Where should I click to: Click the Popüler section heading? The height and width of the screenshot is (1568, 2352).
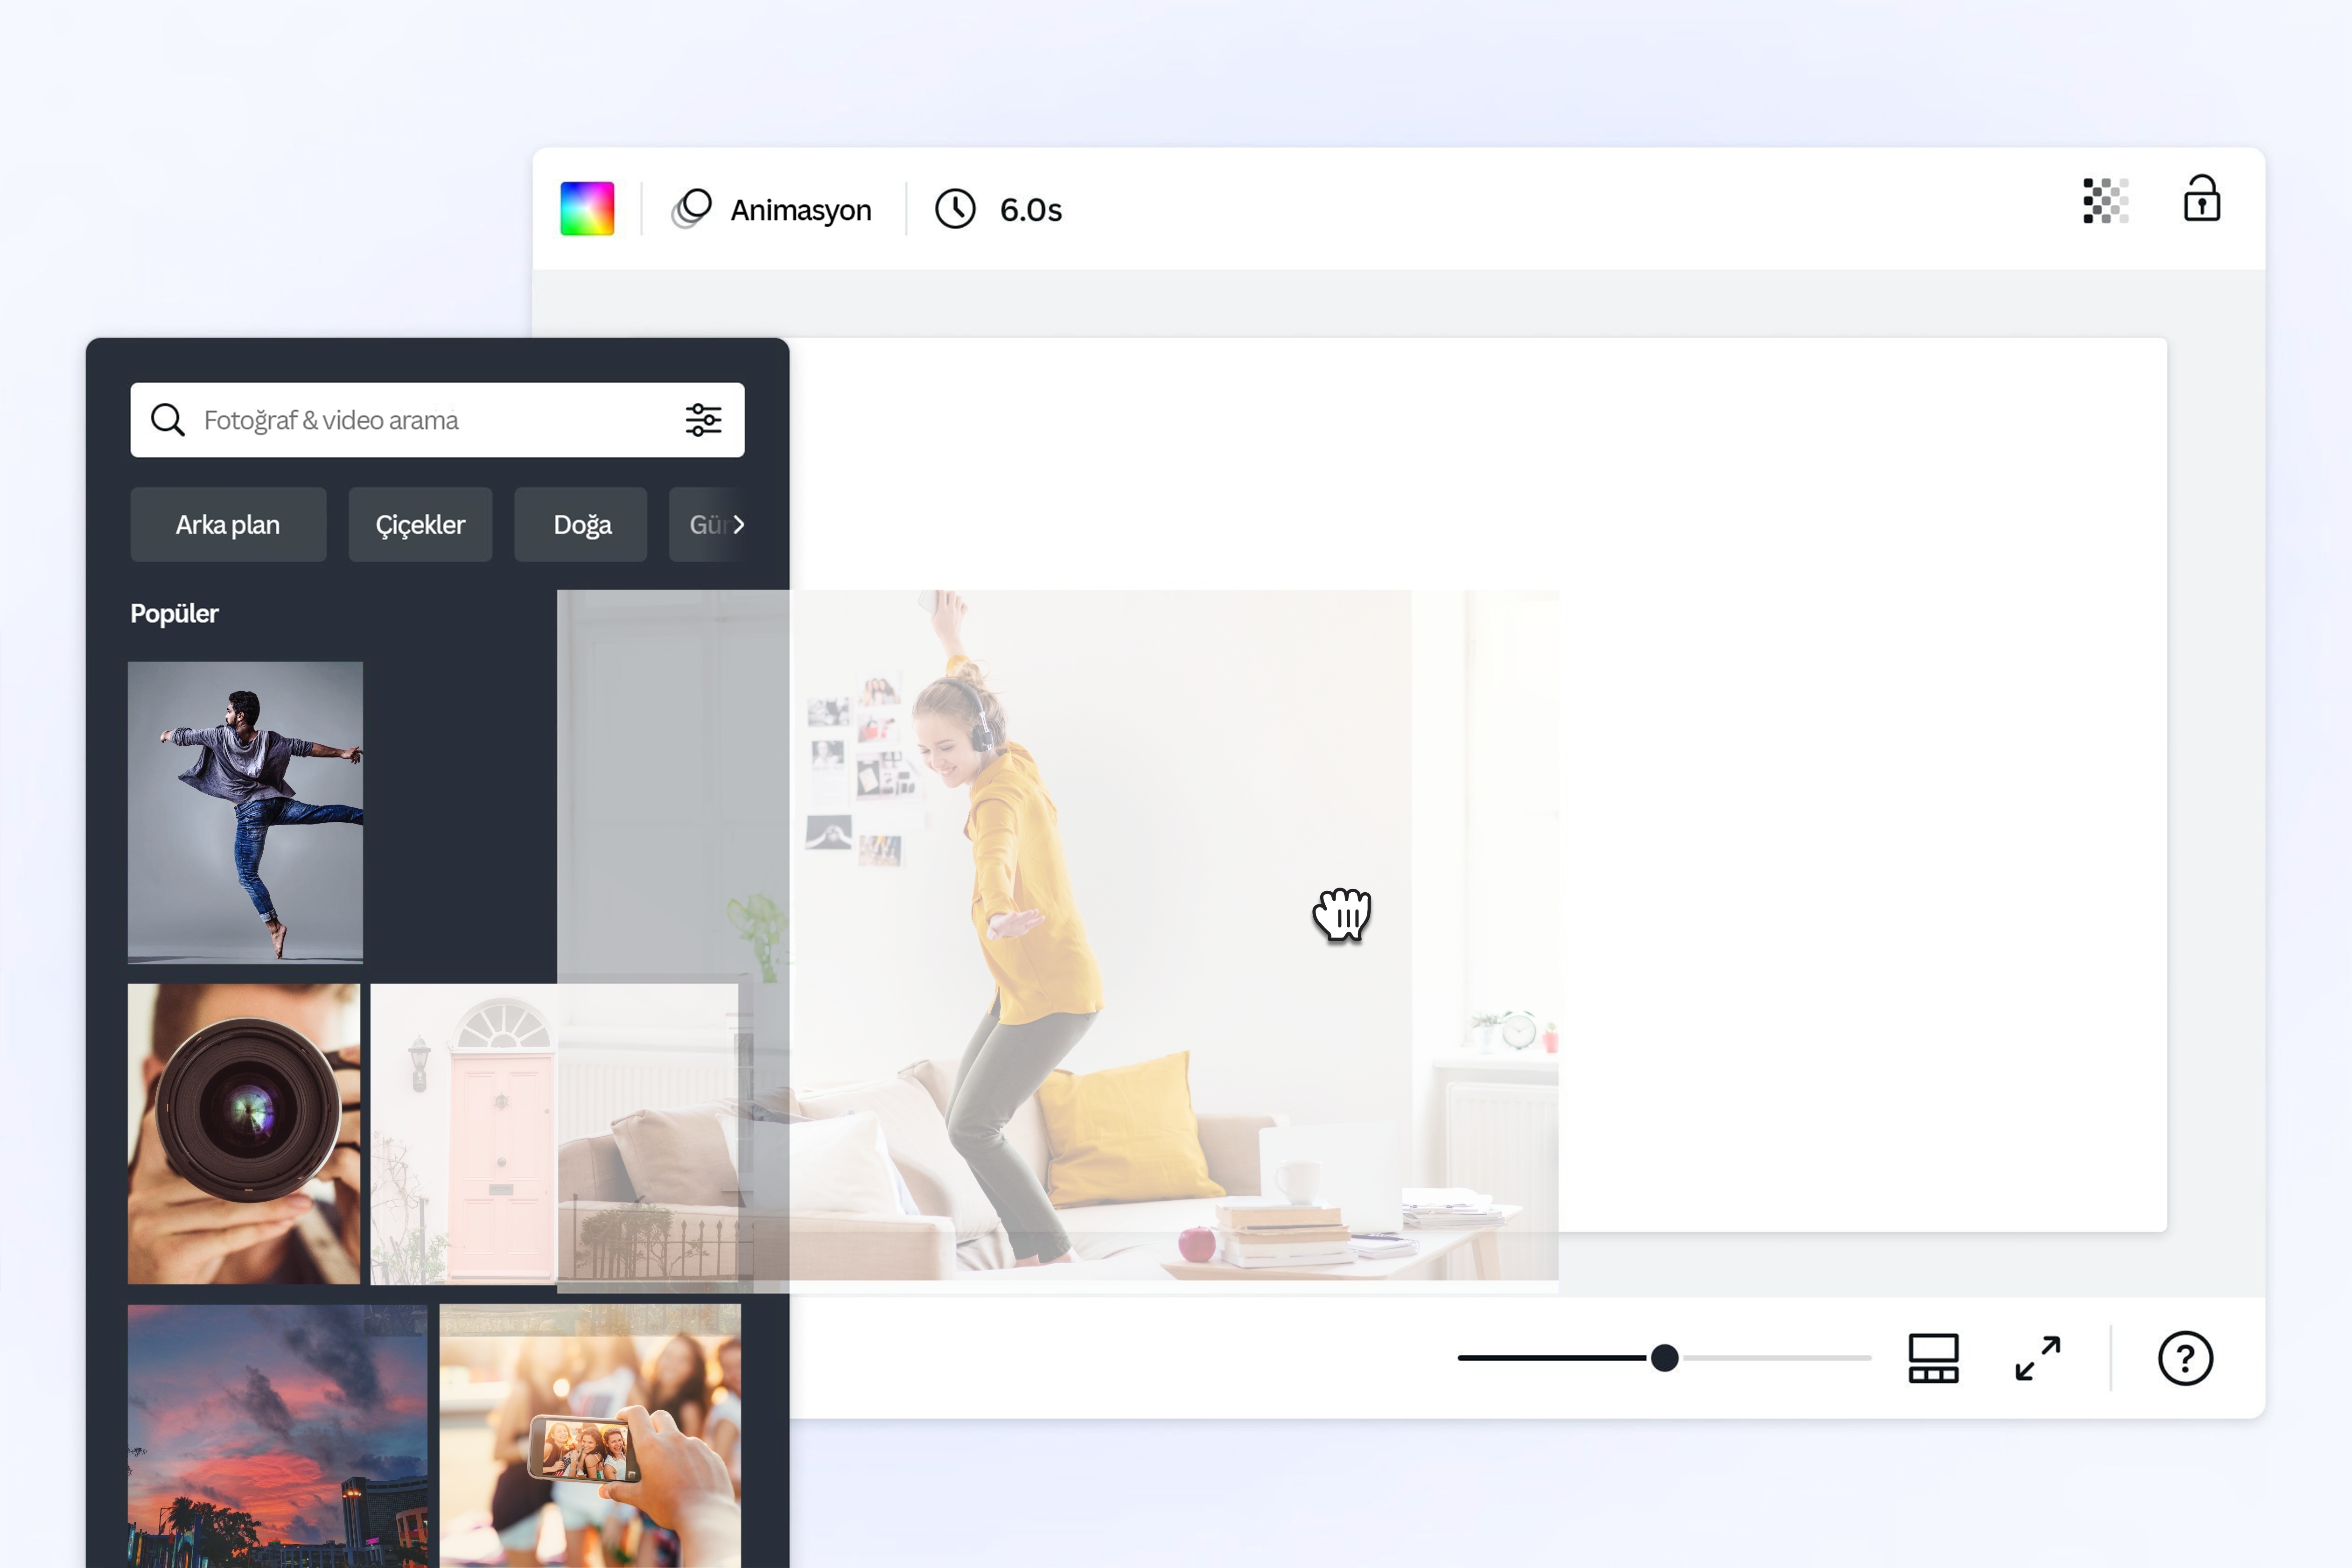tap(174, 614)
